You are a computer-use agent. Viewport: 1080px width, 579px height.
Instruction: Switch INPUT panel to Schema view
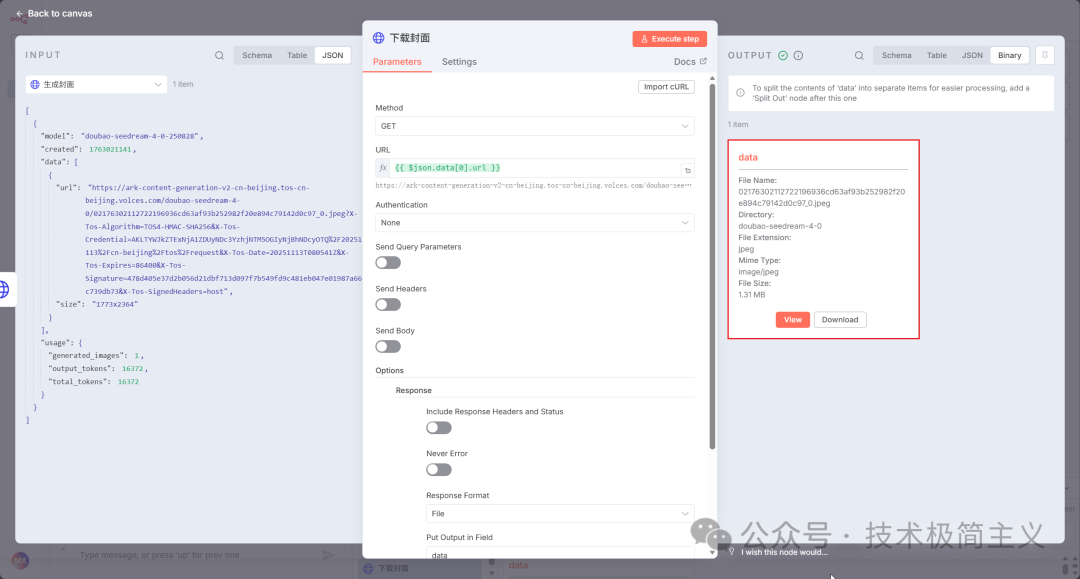coord(257,55)
